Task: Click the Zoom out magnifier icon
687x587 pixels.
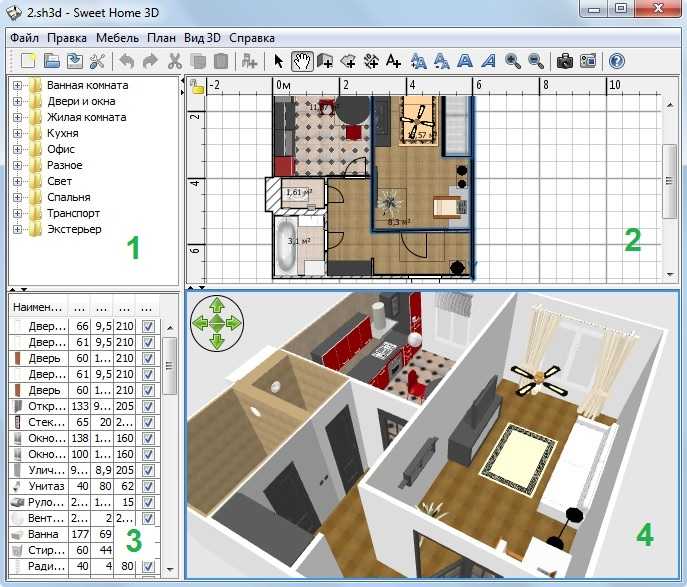Action: click(x=535, y=61)
